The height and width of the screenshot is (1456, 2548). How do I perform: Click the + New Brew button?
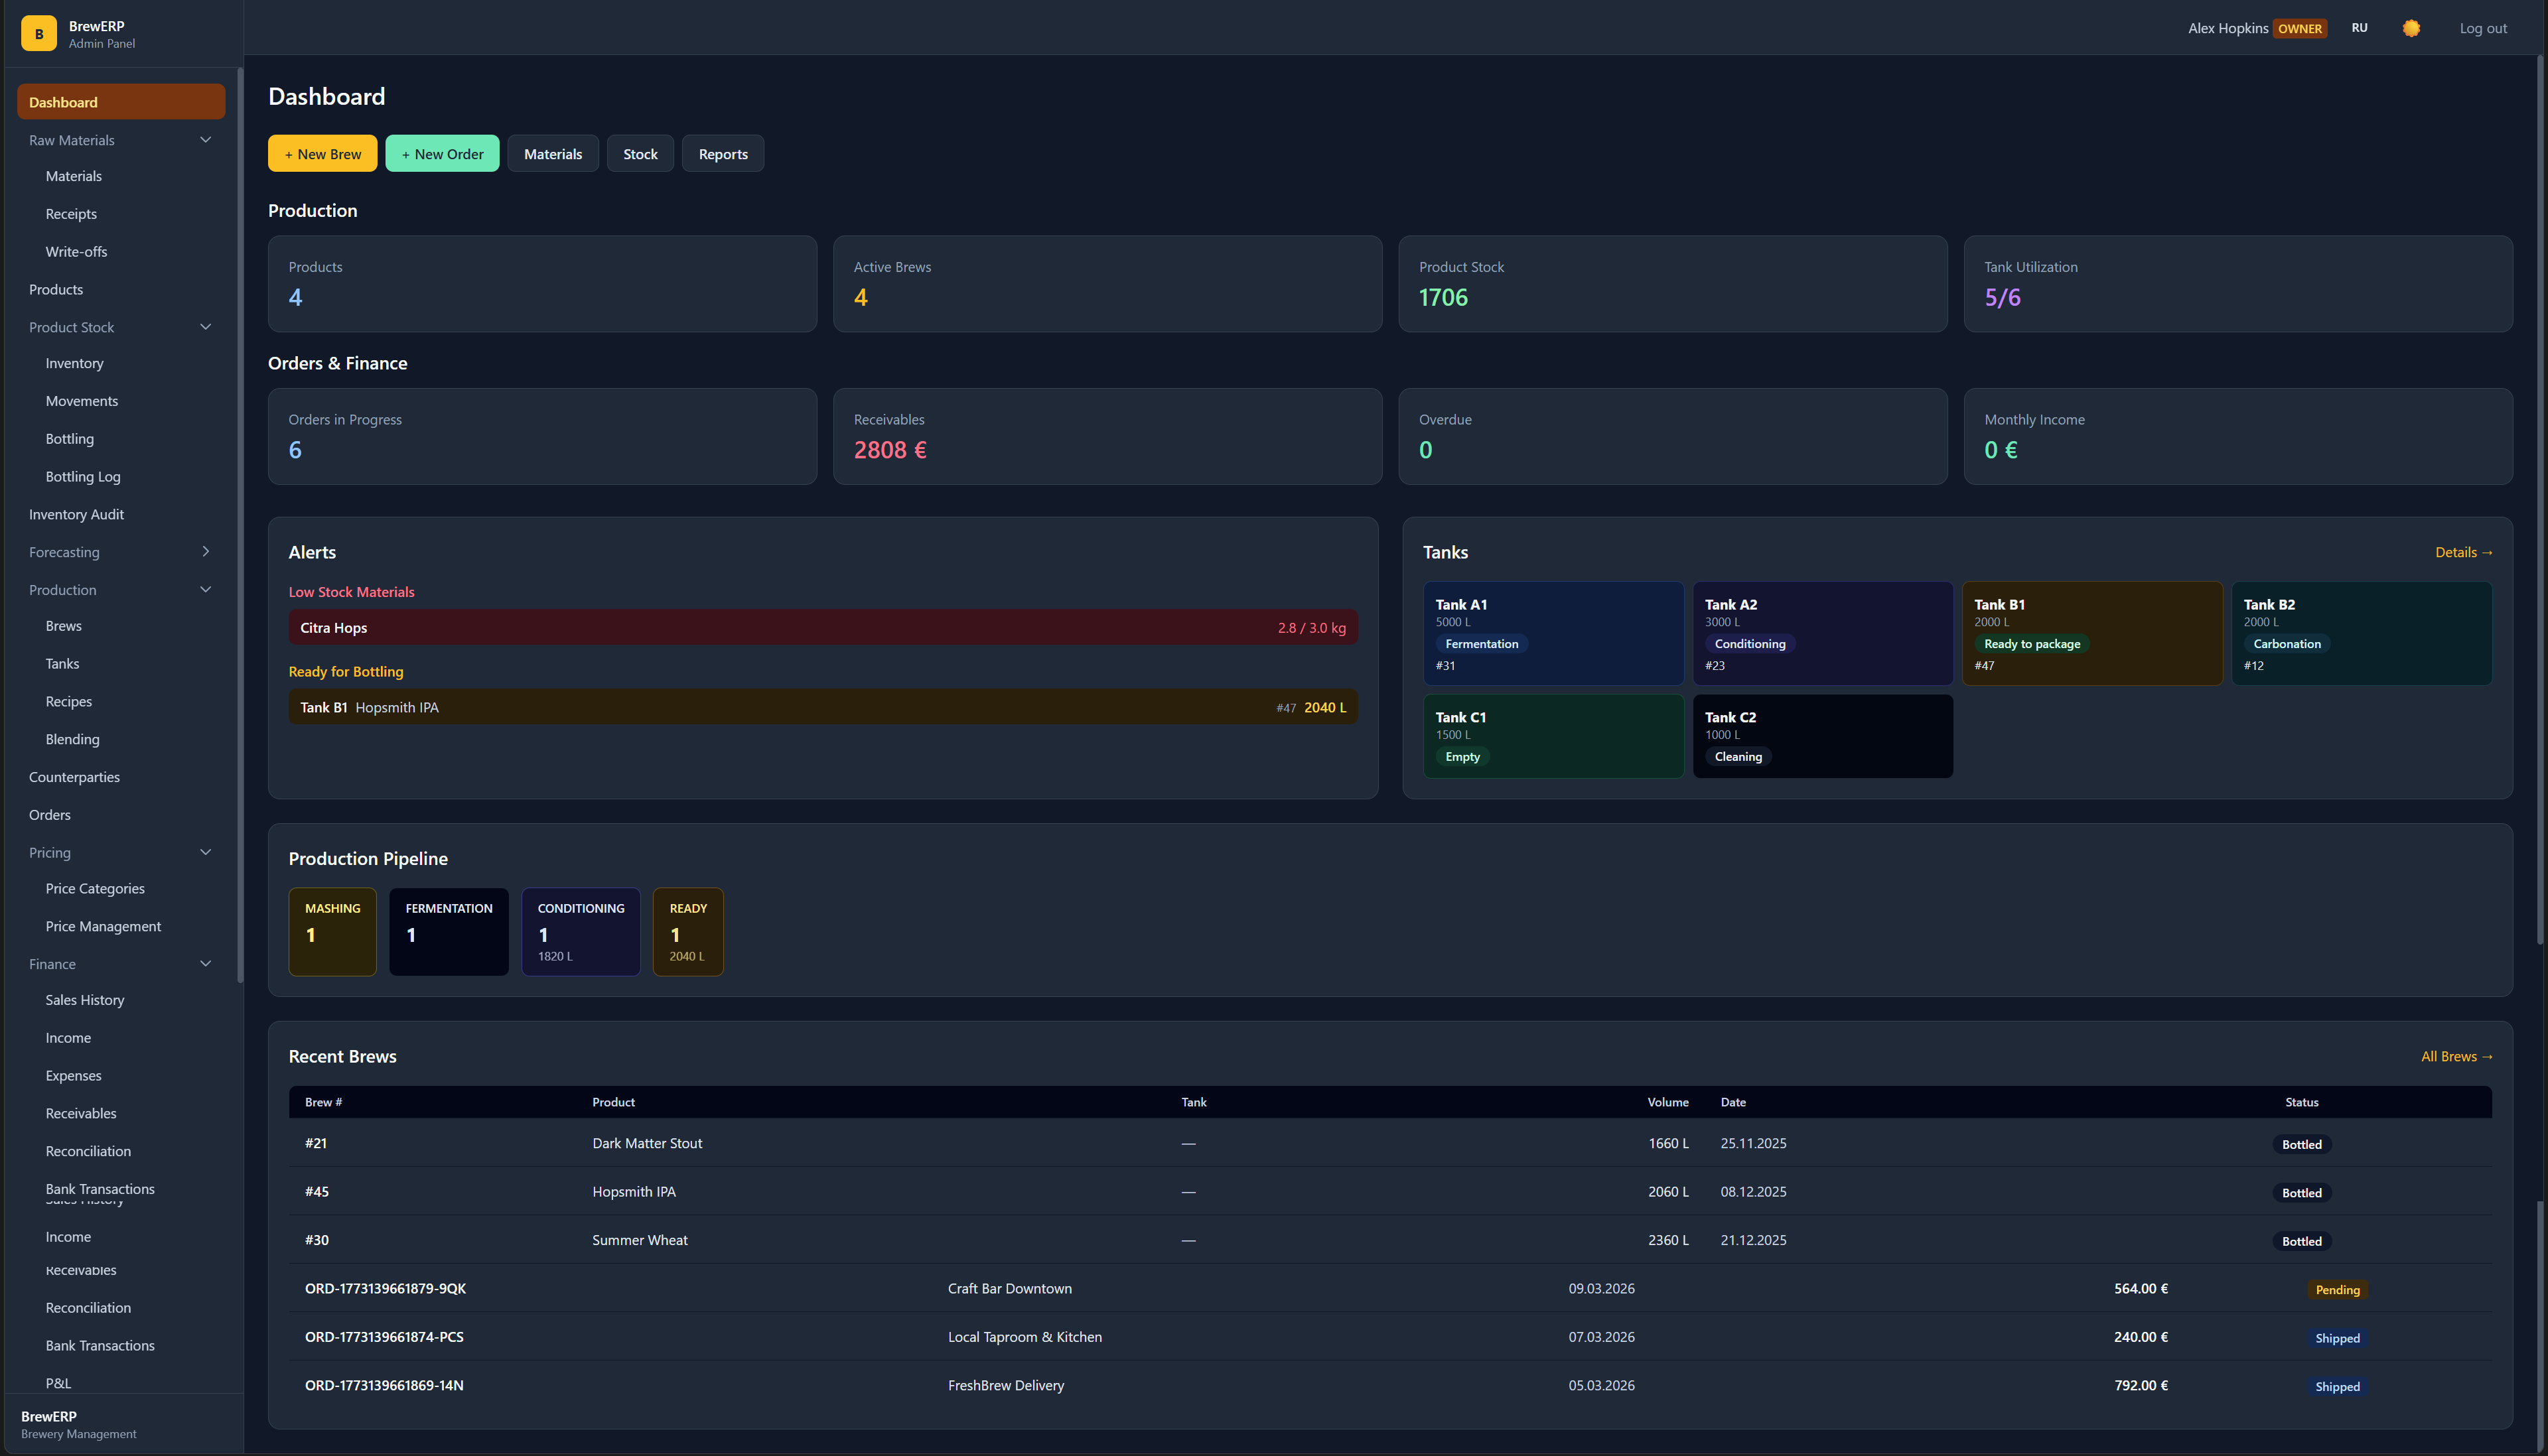pos(322,154)
